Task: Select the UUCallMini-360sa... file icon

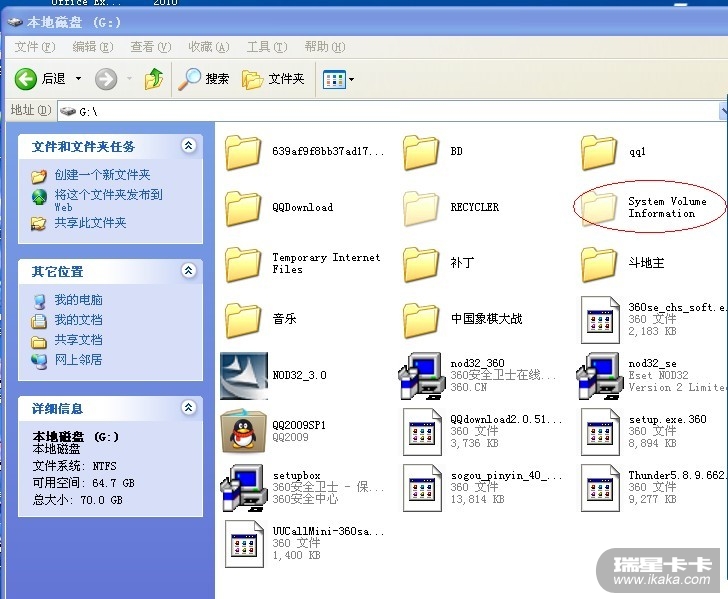Action: (244, 544)
